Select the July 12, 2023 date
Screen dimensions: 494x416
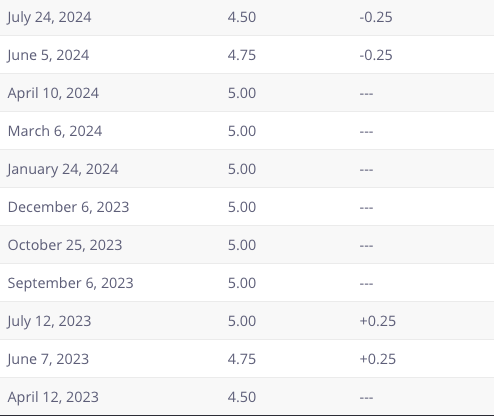(x=49, y=321)
